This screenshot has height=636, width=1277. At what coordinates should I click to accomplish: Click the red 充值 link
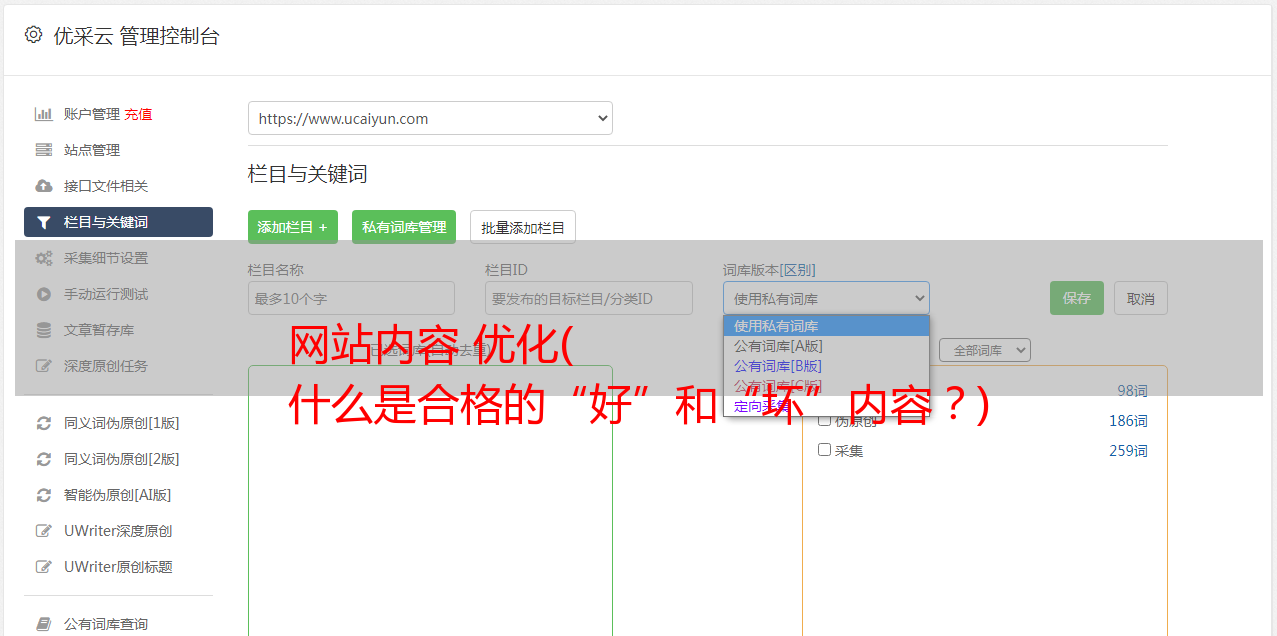[x=138, y=114]
